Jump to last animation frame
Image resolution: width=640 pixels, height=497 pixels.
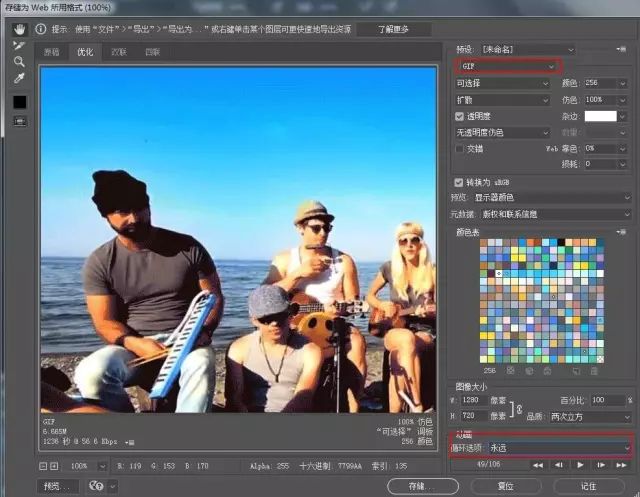tap(621, 465)
